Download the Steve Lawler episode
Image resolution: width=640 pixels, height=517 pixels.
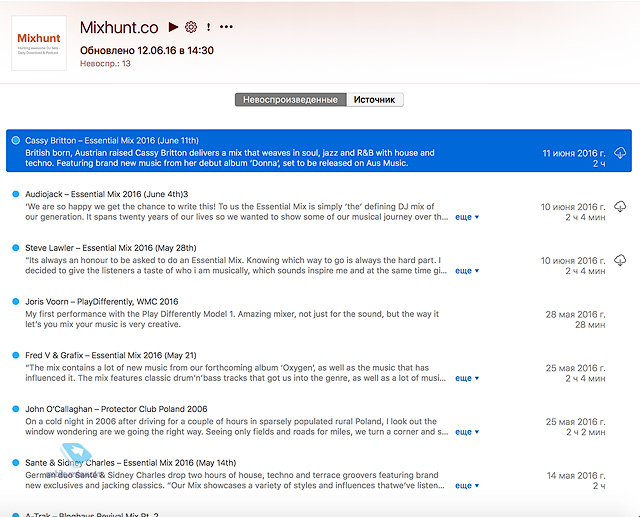[620, 260]
